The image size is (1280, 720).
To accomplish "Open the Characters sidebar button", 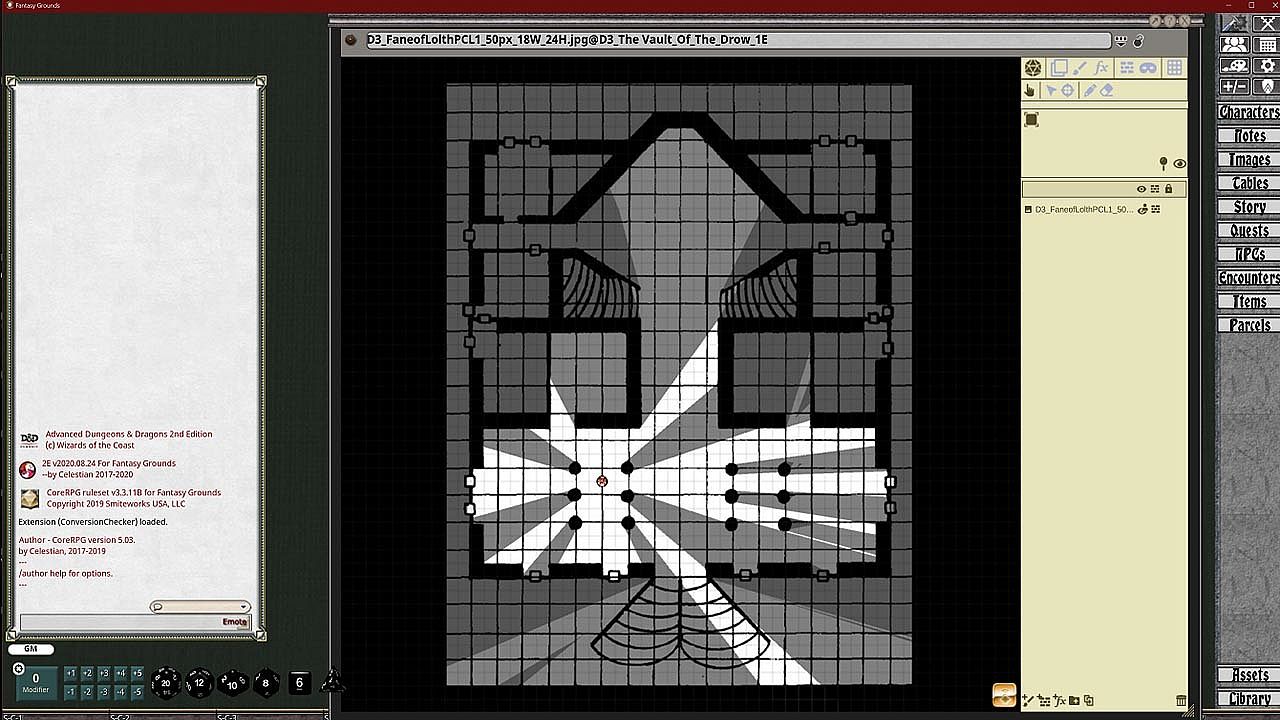I will tap(1248, 112).
